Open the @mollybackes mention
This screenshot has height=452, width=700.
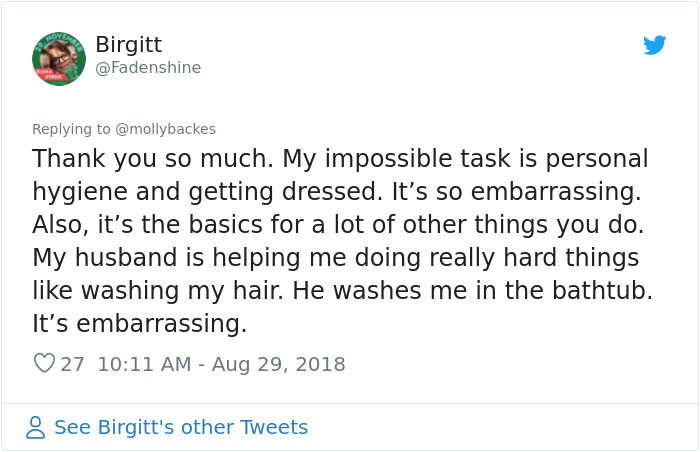tap(165, 129)
